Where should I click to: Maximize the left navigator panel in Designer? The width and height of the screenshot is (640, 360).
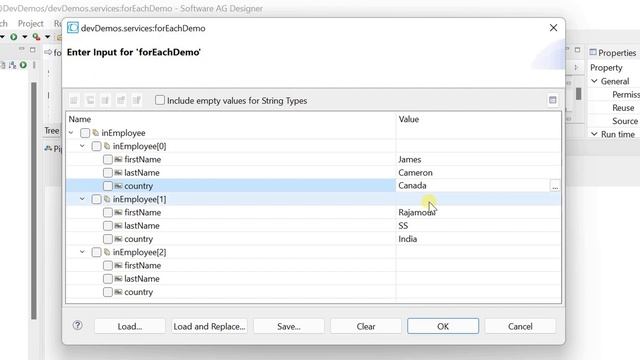(33, 50)
